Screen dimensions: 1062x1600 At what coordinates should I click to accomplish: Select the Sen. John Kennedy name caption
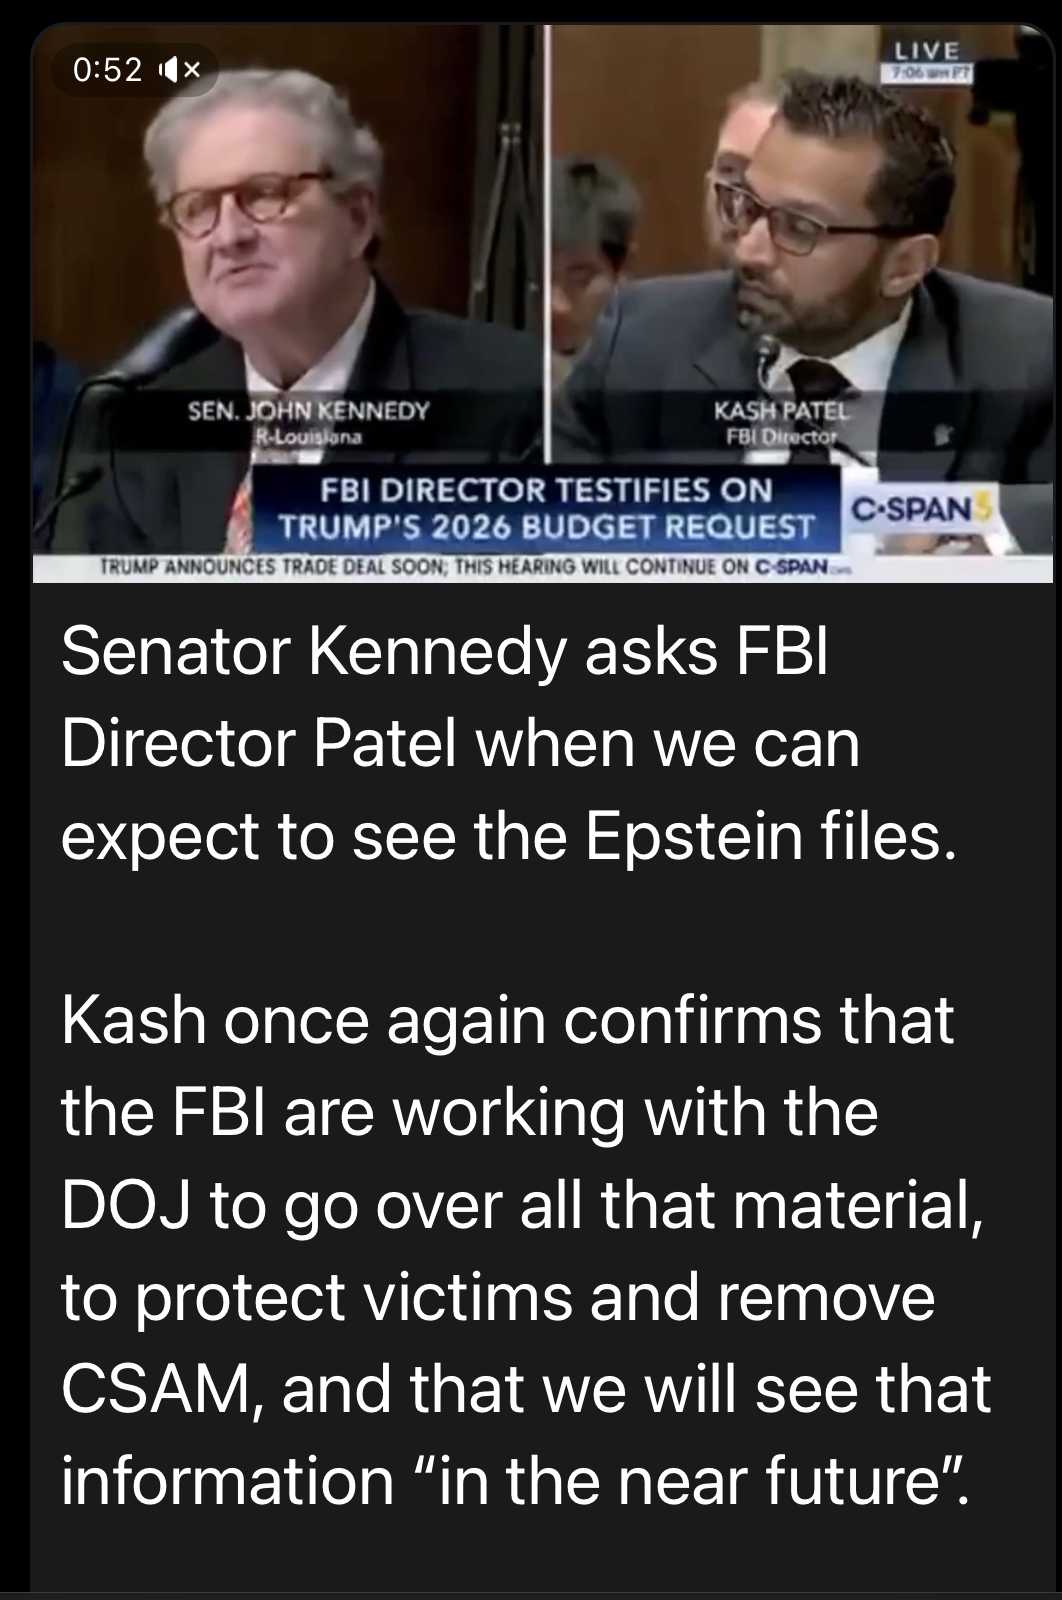point(308,411)
